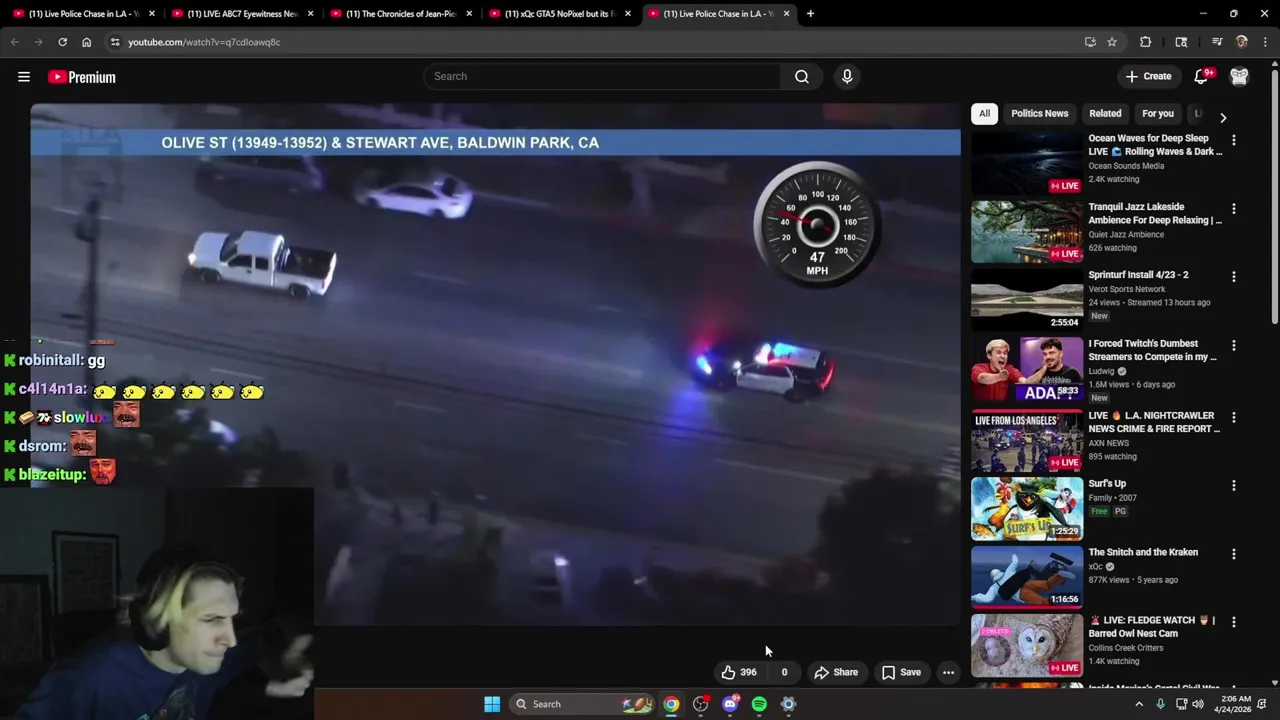The height and width of the screenshot is (720, 1280).
Task: Open the YouTube account avatar menu
Action: [x=1239, y=77]
